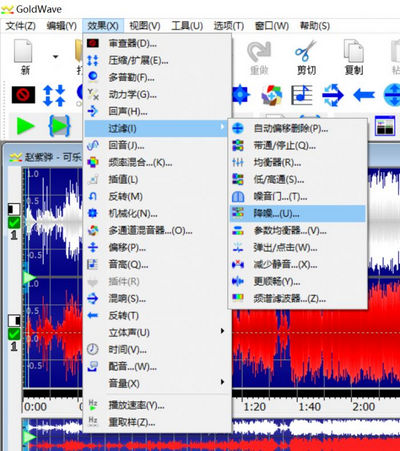Screen dimensions: 400x451
Task: Click the censor effect toolbar icon
Action: (23, 95)
